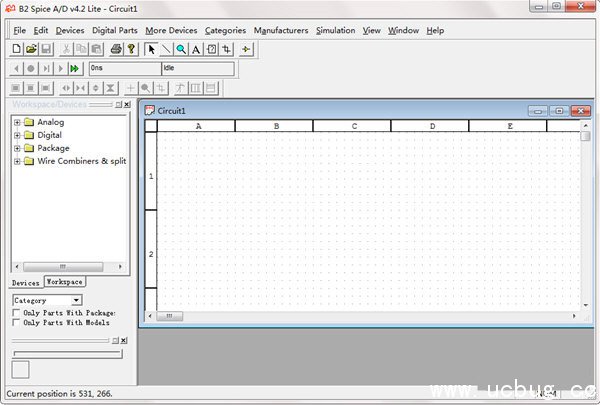Click the Open folder icon
Screen dimensions: 600x405
(x=31, y=49)
